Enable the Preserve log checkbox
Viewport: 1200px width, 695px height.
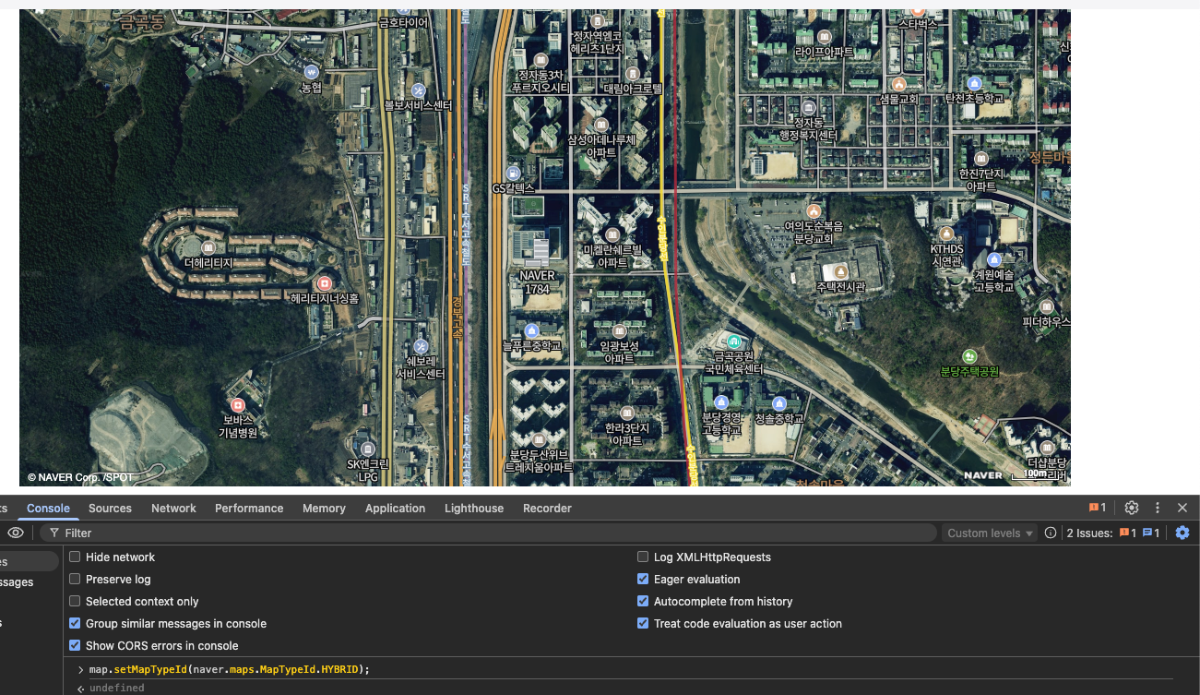point(75,579)
